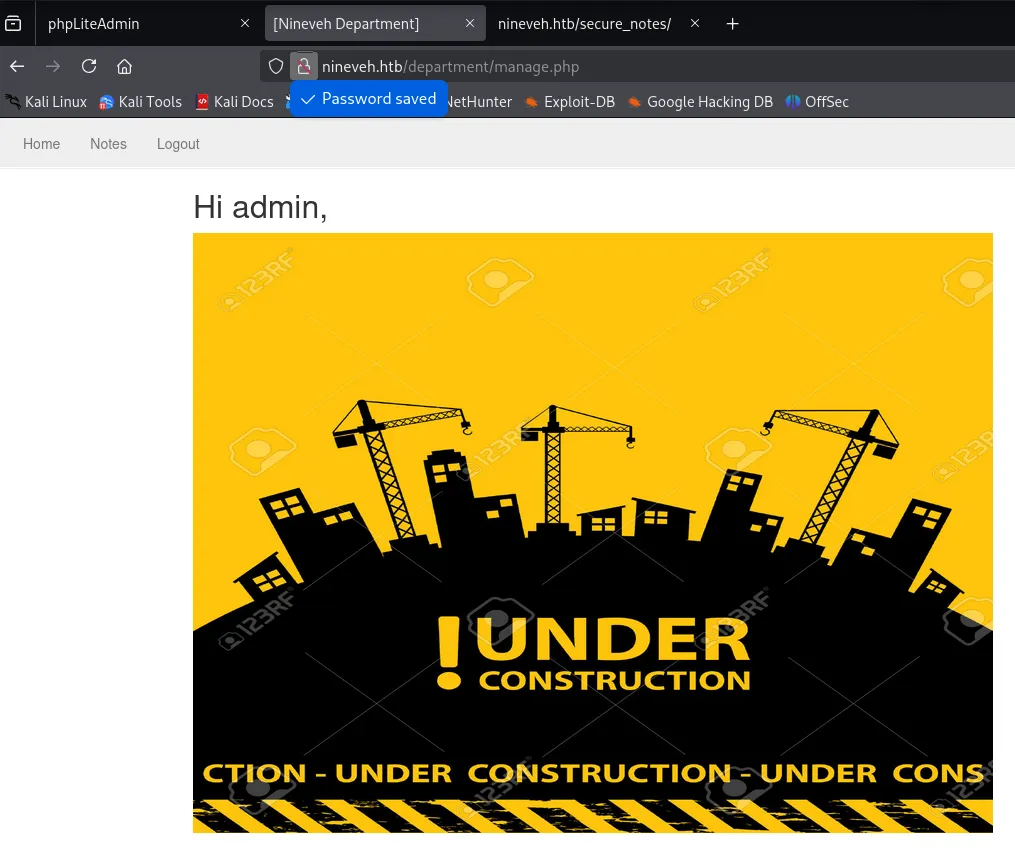The width and height of the screenshot is (1015, 852).
Task: Go to browser home icon
Action: (125, 67)
